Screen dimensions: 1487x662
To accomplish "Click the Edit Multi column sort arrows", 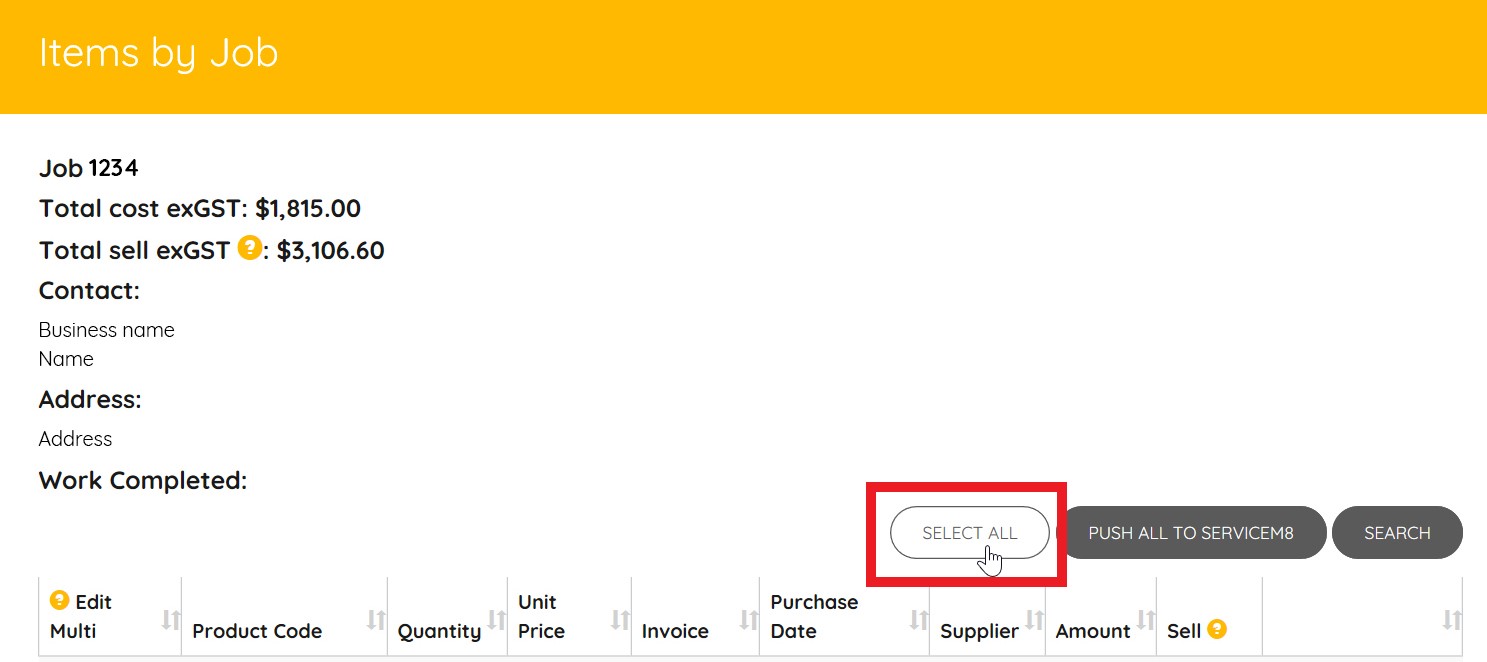I will [171, 620].
